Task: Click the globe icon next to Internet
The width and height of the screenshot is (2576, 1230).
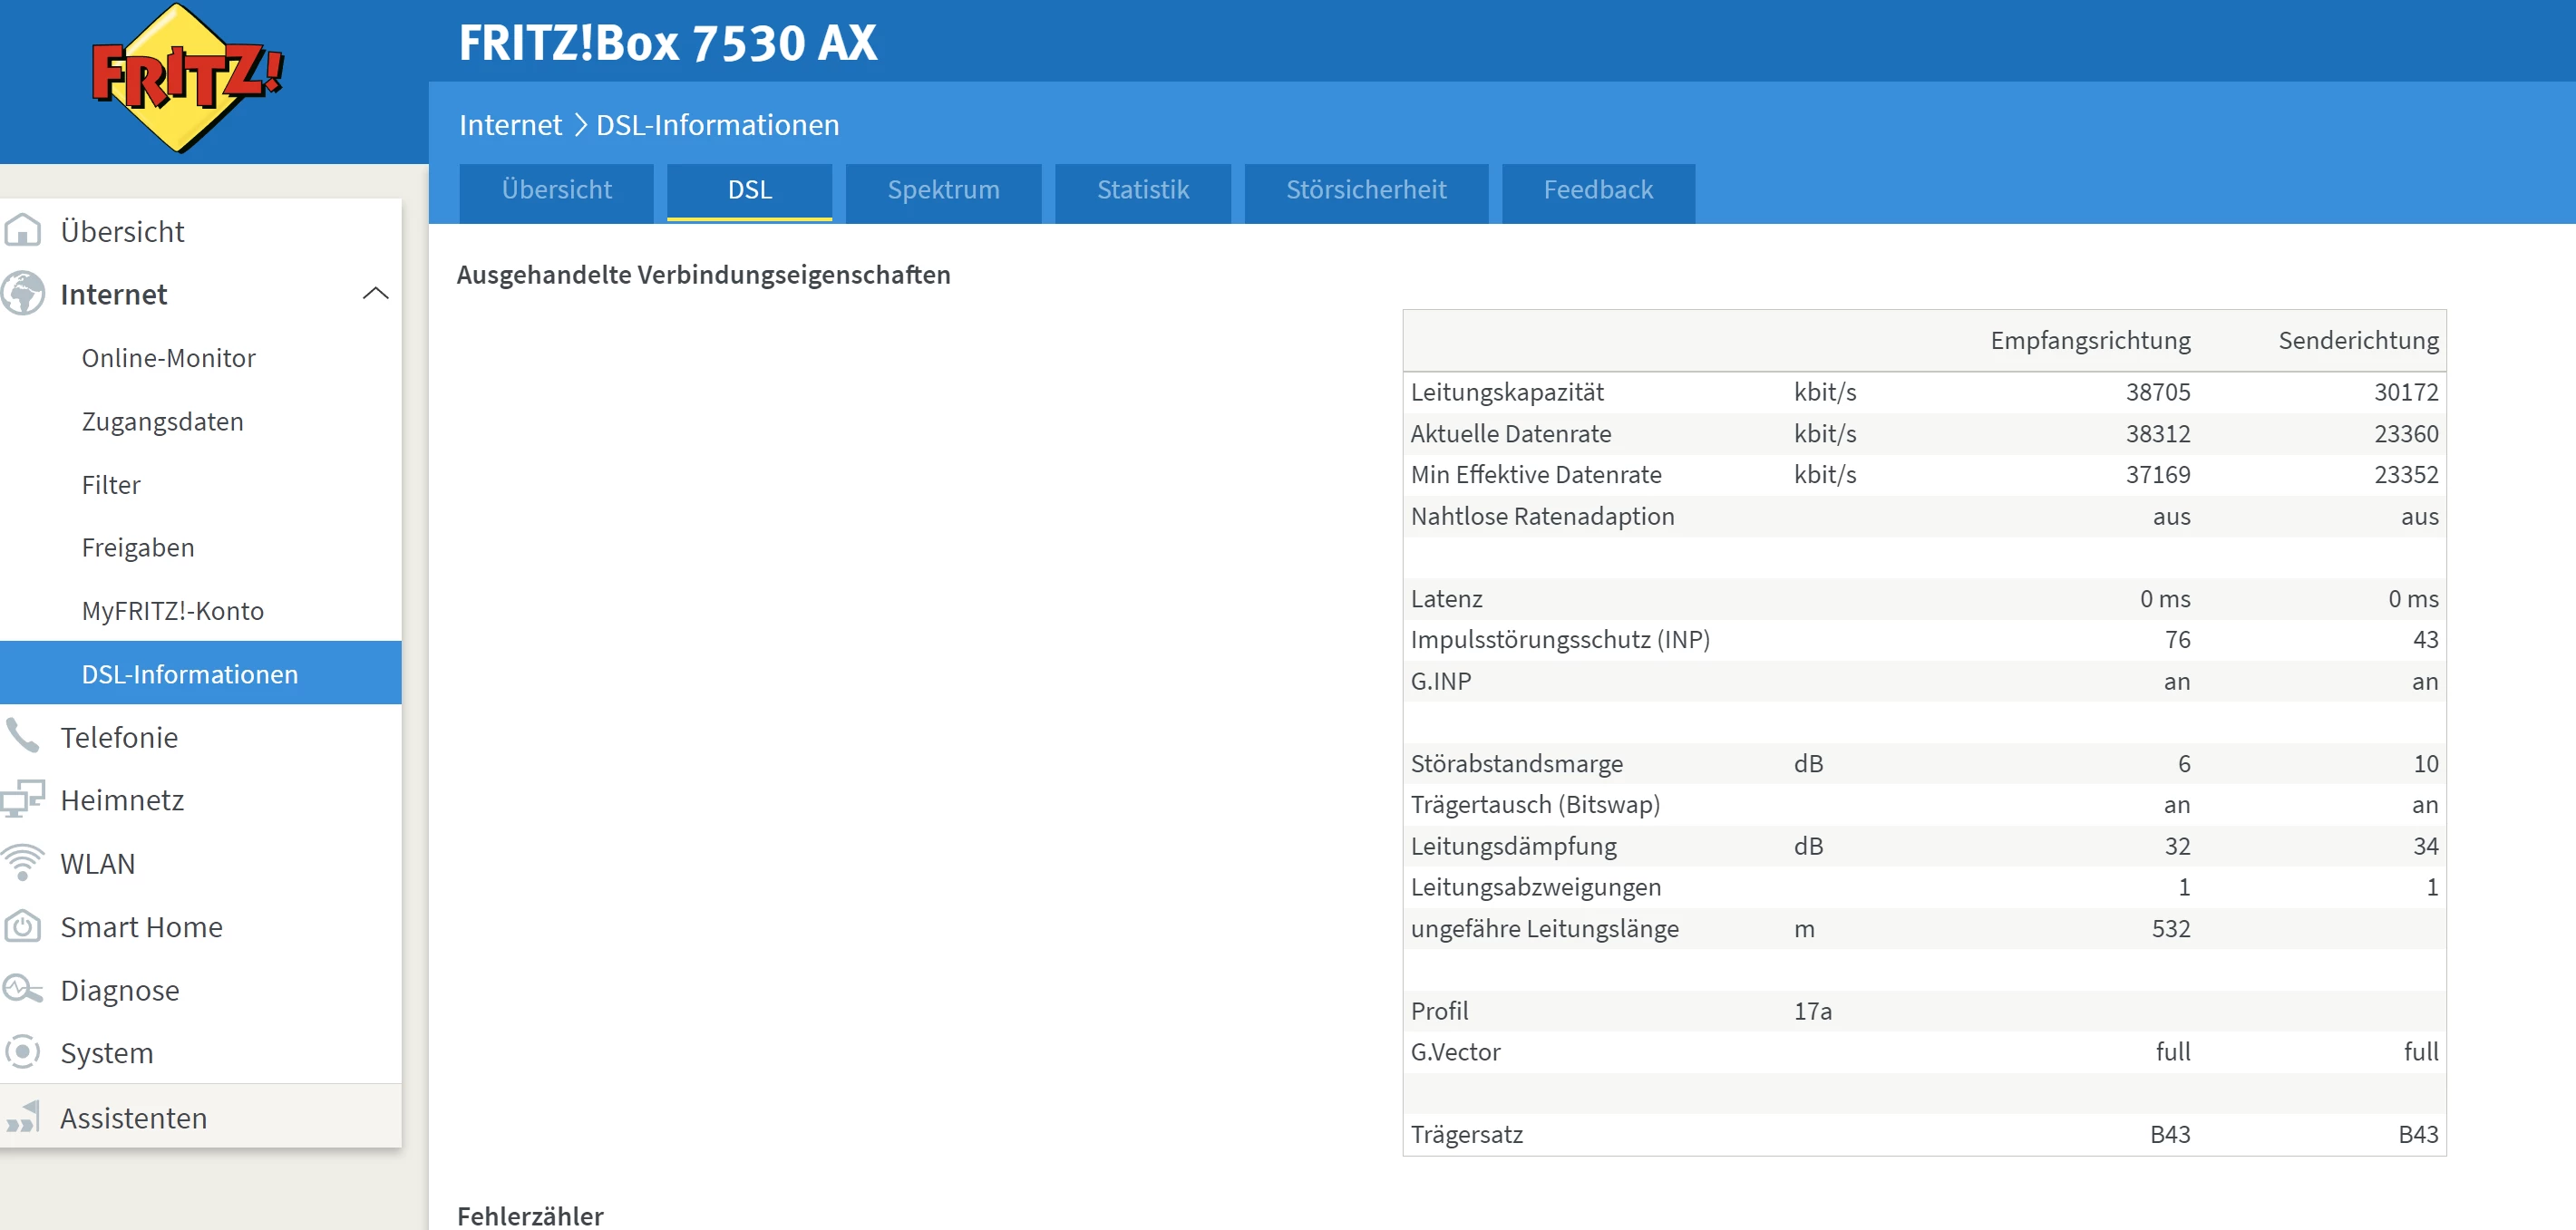Action: coord(22,293)
